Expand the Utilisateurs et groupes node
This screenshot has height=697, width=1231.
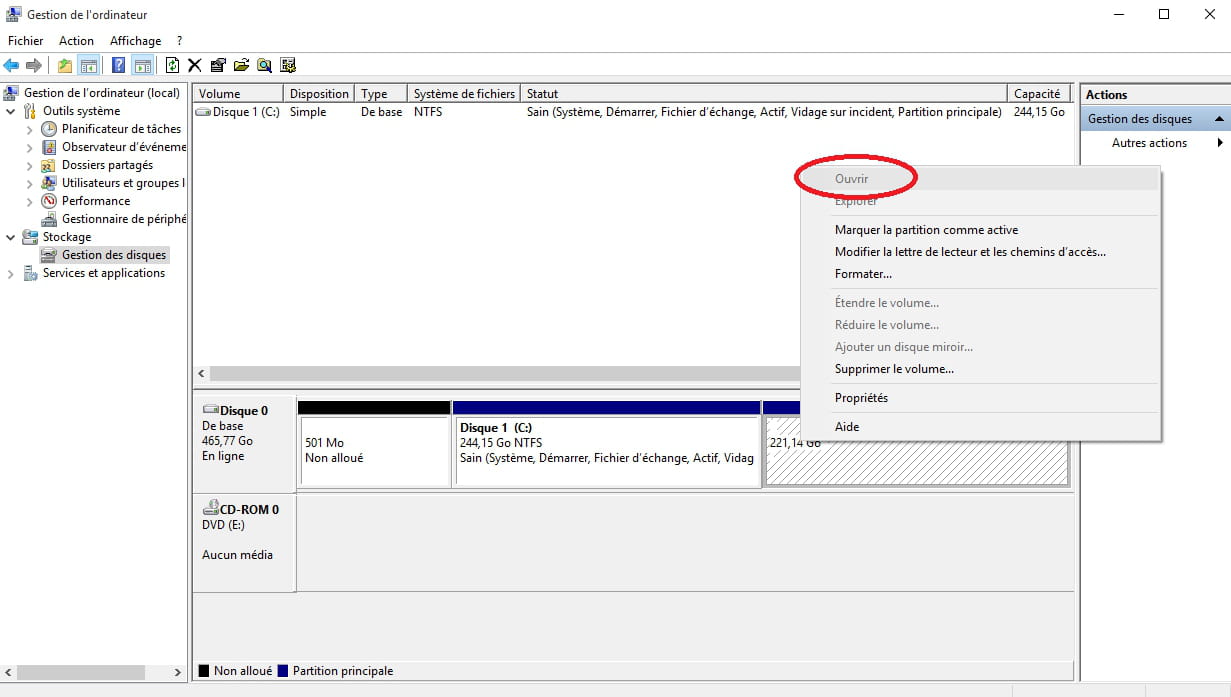pyautogui.click(x=30, y=183)
